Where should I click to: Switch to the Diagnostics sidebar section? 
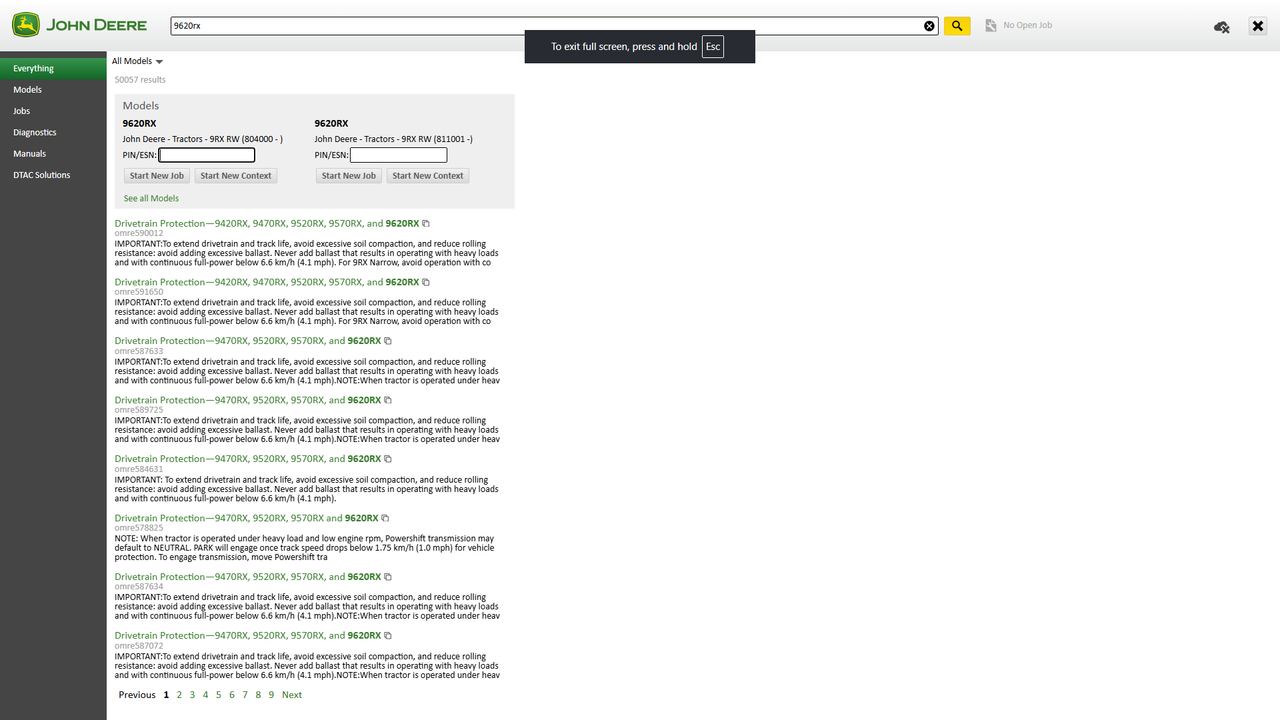coord(34,132)
